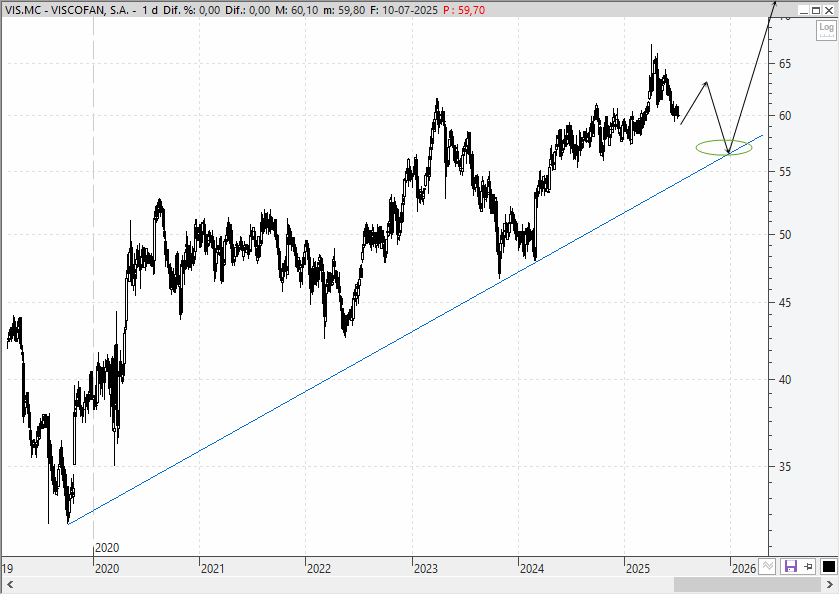Maximize the VIS.MC chart window
Screen dimensions: 840x595
pos(815,10)
